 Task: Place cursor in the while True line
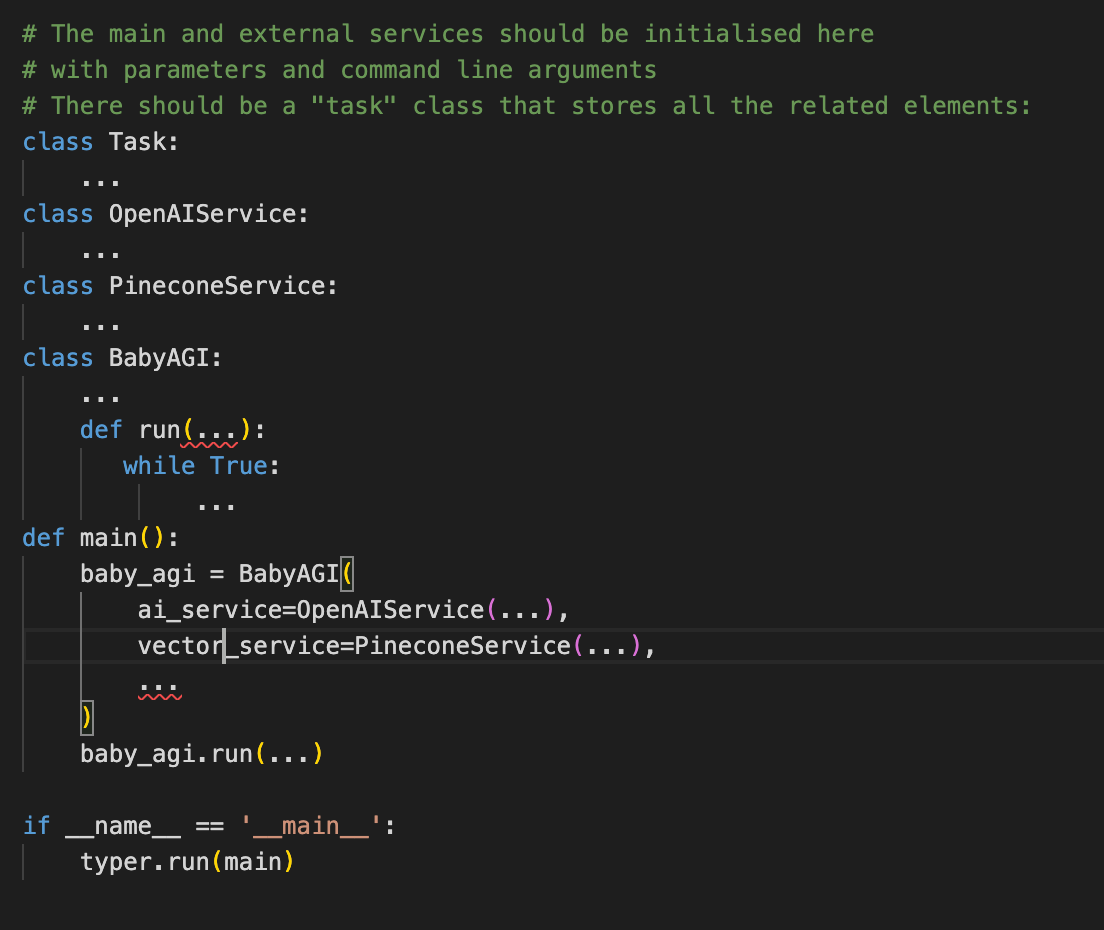(x=200, y=465)
